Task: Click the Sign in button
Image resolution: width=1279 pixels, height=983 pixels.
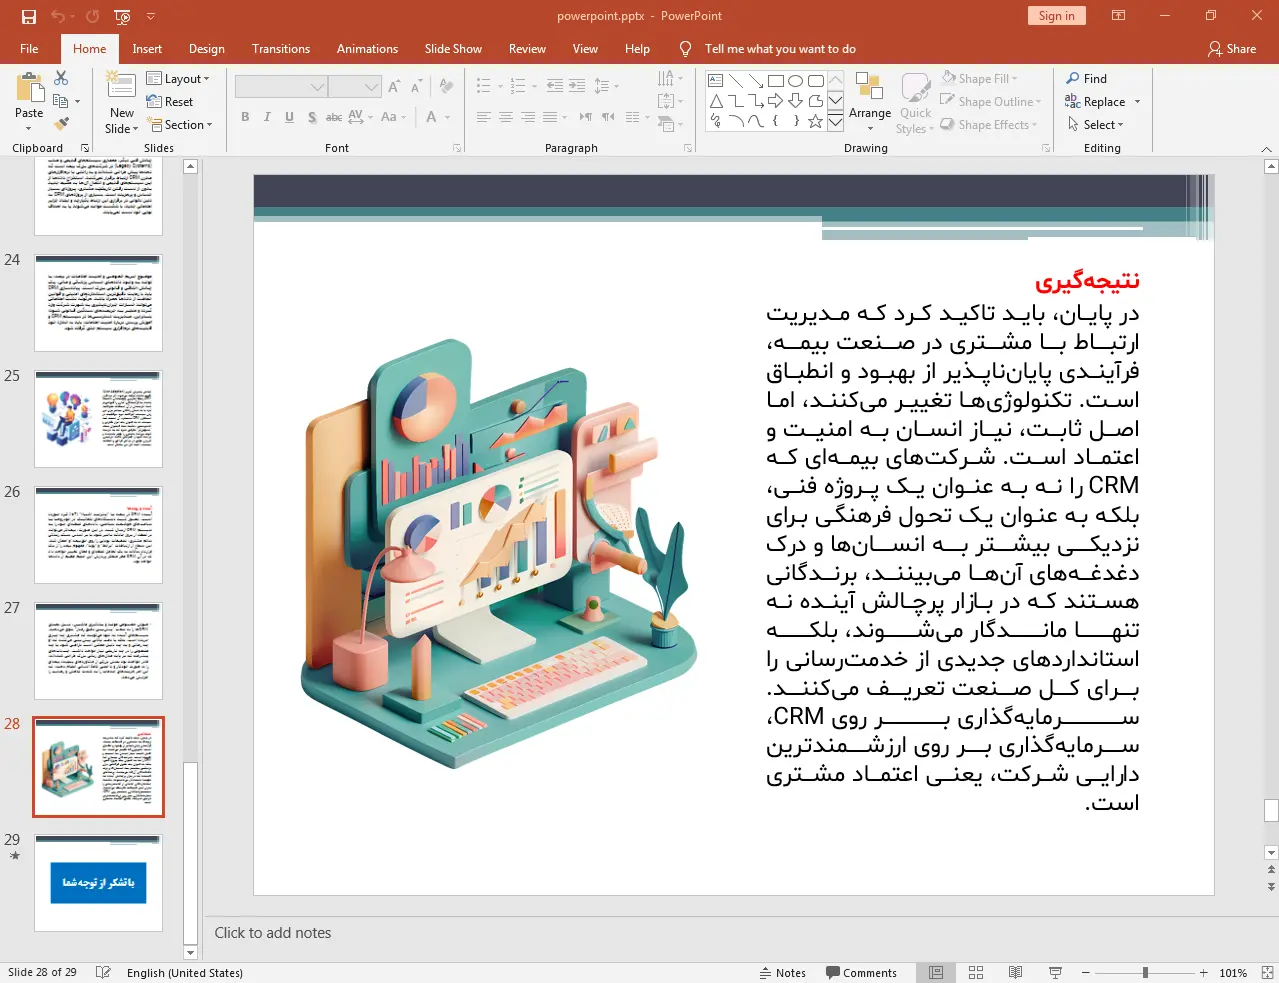Action: tap(1056, 16)
